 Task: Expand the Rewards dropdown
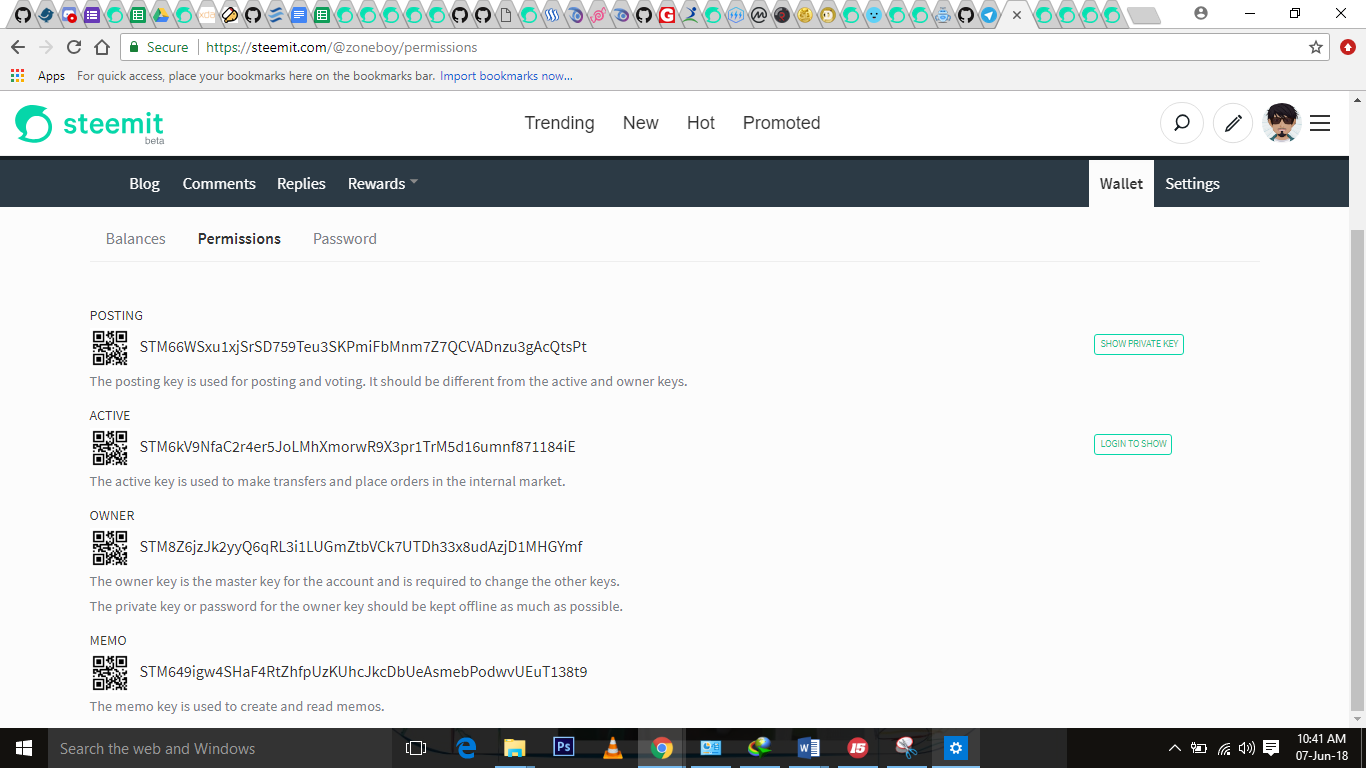[383, 184]
